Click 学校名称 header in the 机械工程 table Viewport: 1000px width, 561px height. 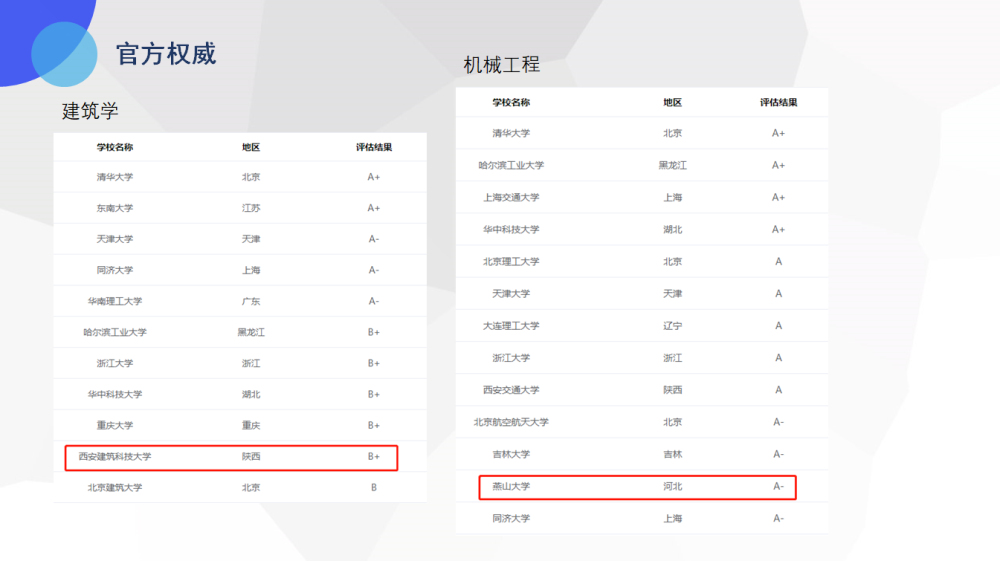click(511, 102)
